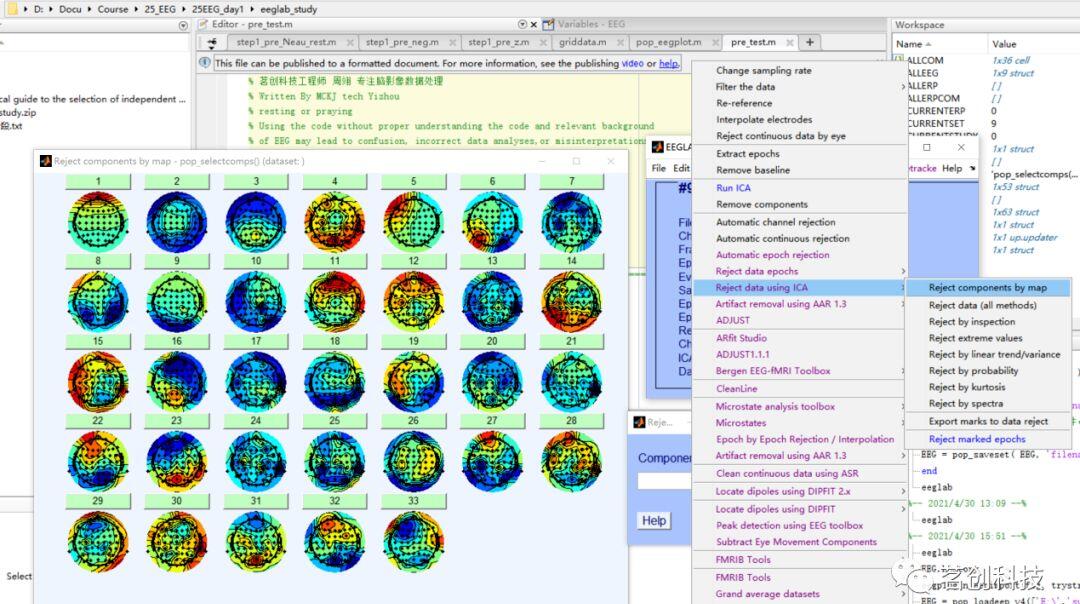Screen dimensions: 1080x604
Task: Click component 33 number button
Action: click(x=413, y=501)
